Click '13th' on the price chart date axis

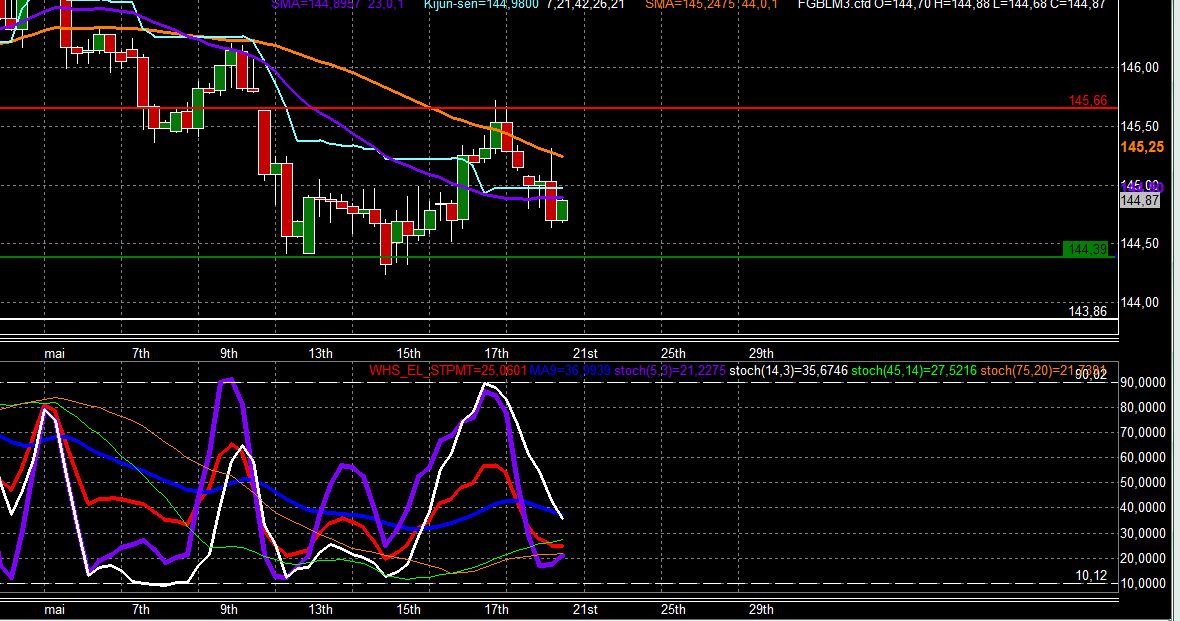320,353
